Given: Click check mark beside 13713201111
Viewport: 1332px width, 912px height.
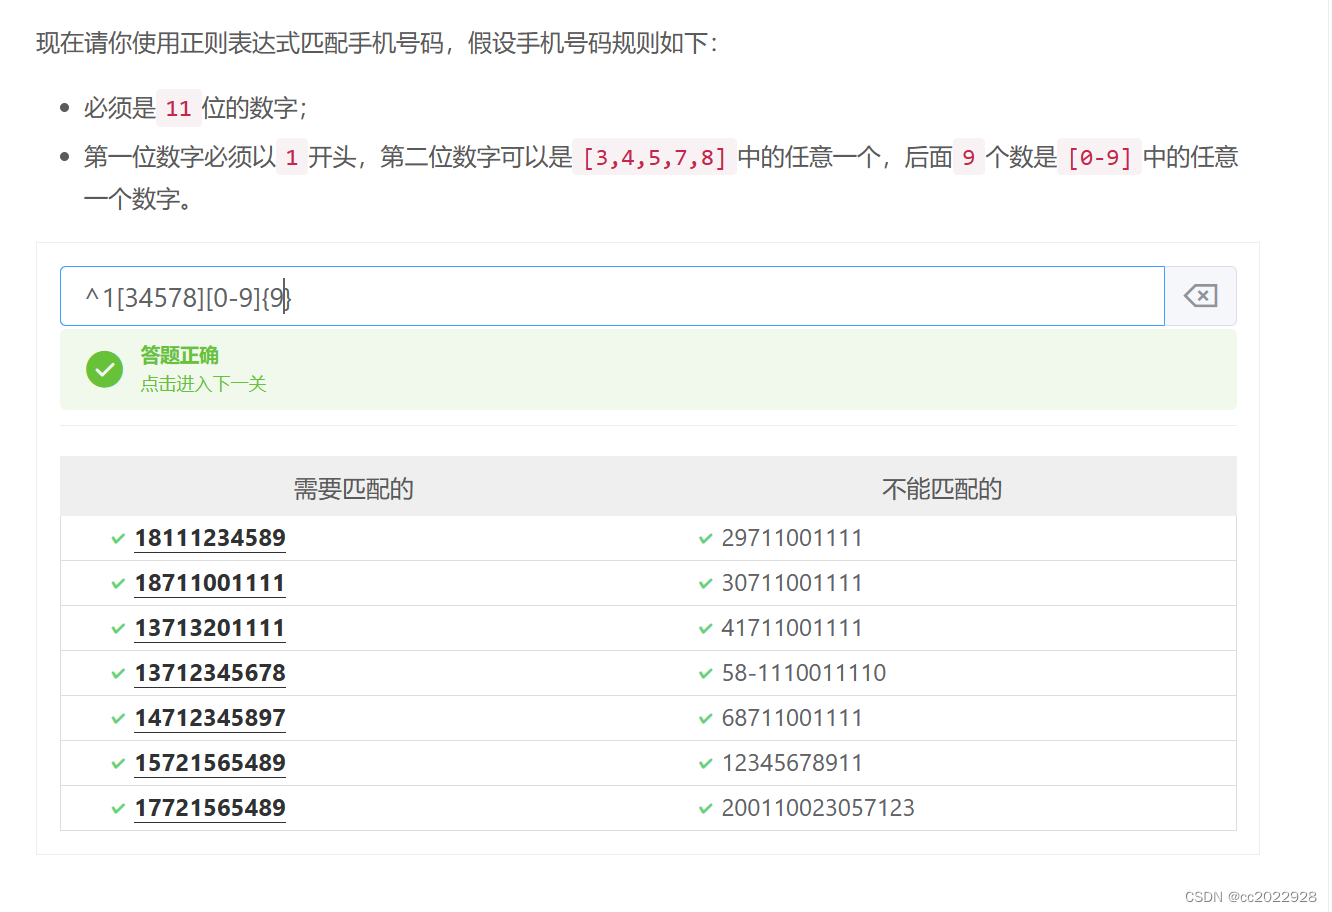Looking at the screenshot, I should 118,629.
